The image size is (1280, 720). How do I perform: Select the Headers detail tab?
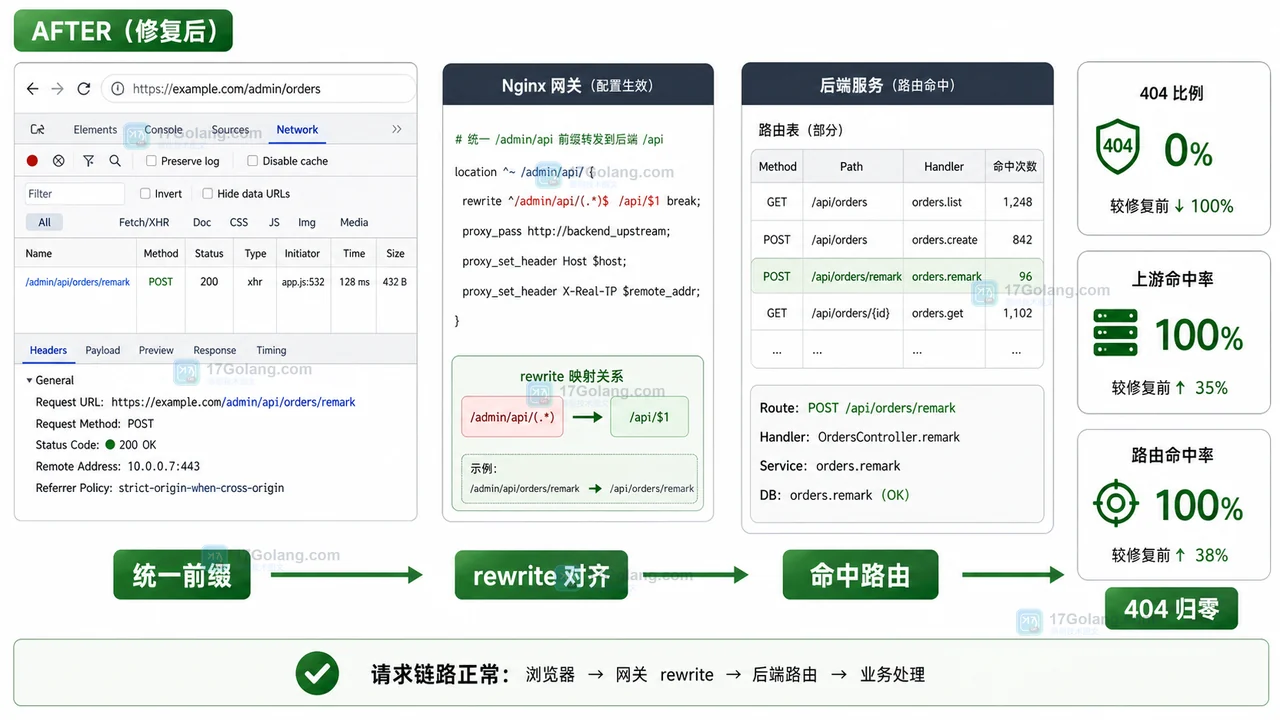(48, 351)
